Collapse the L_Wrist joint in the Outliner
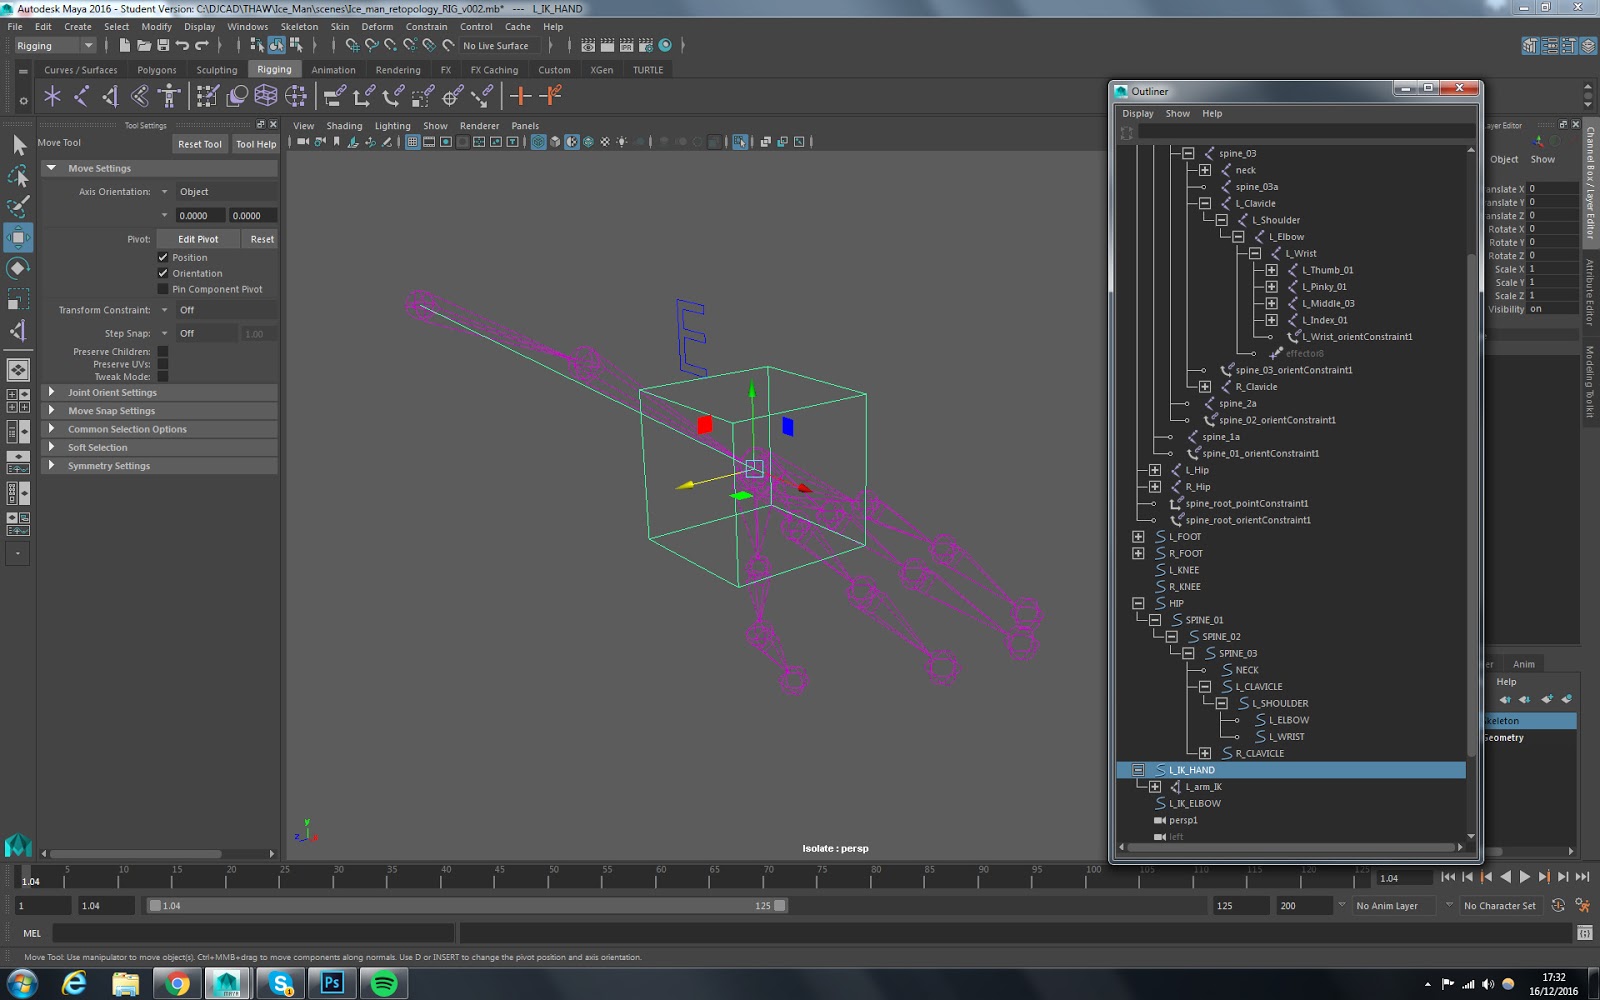This screenshot has height=1000, width=1600. pyautogui.click(x=1254, y=253)
